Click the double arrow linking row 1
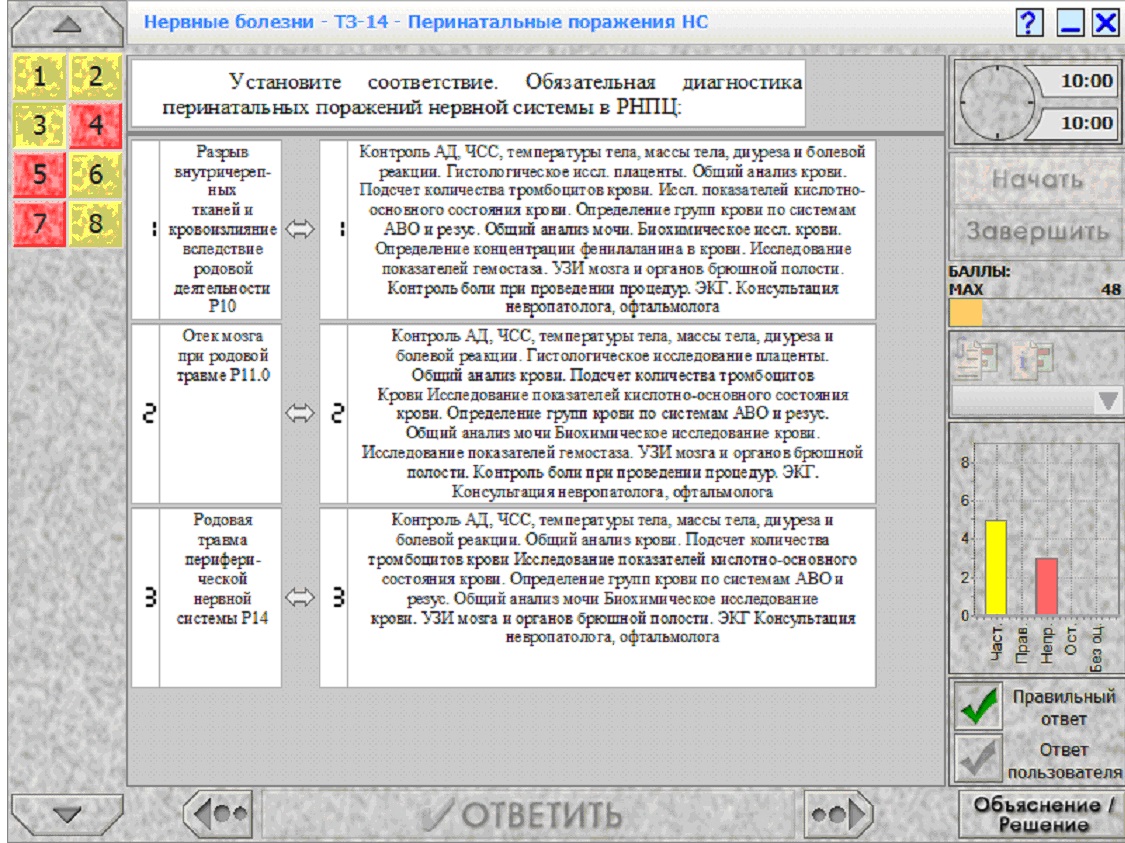 click(300, 230)
